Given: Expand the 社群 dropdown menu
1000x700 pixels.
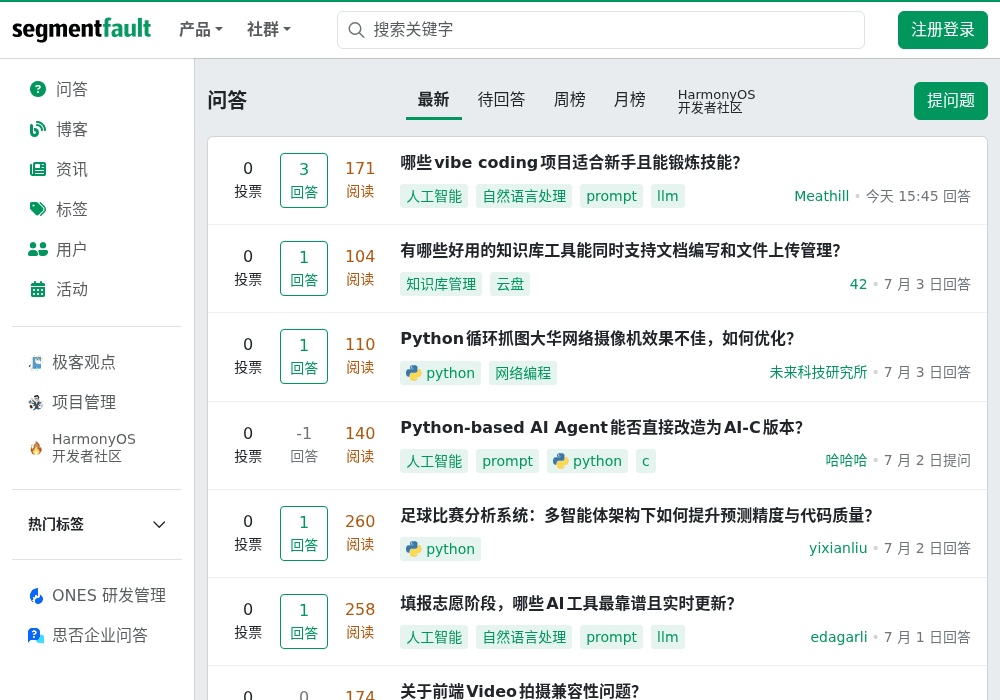Looking at the screenshot, I should [x=268, y=29].
